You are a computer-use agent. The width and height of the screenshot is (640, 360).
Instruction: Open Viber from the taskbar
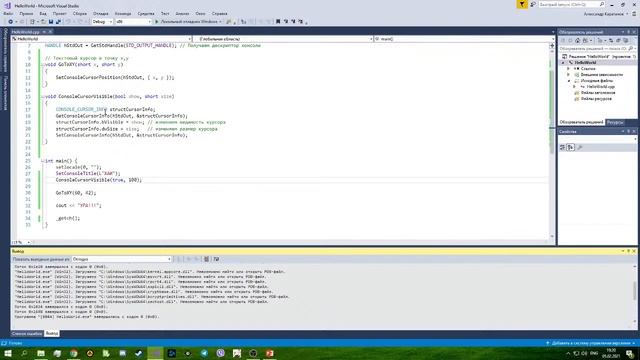pyautogui.click(x=220, y=353)
